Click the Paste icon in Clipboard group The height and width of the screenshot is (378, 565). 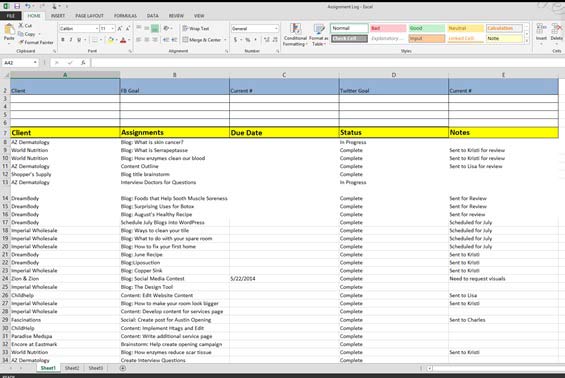click(9, 30)
